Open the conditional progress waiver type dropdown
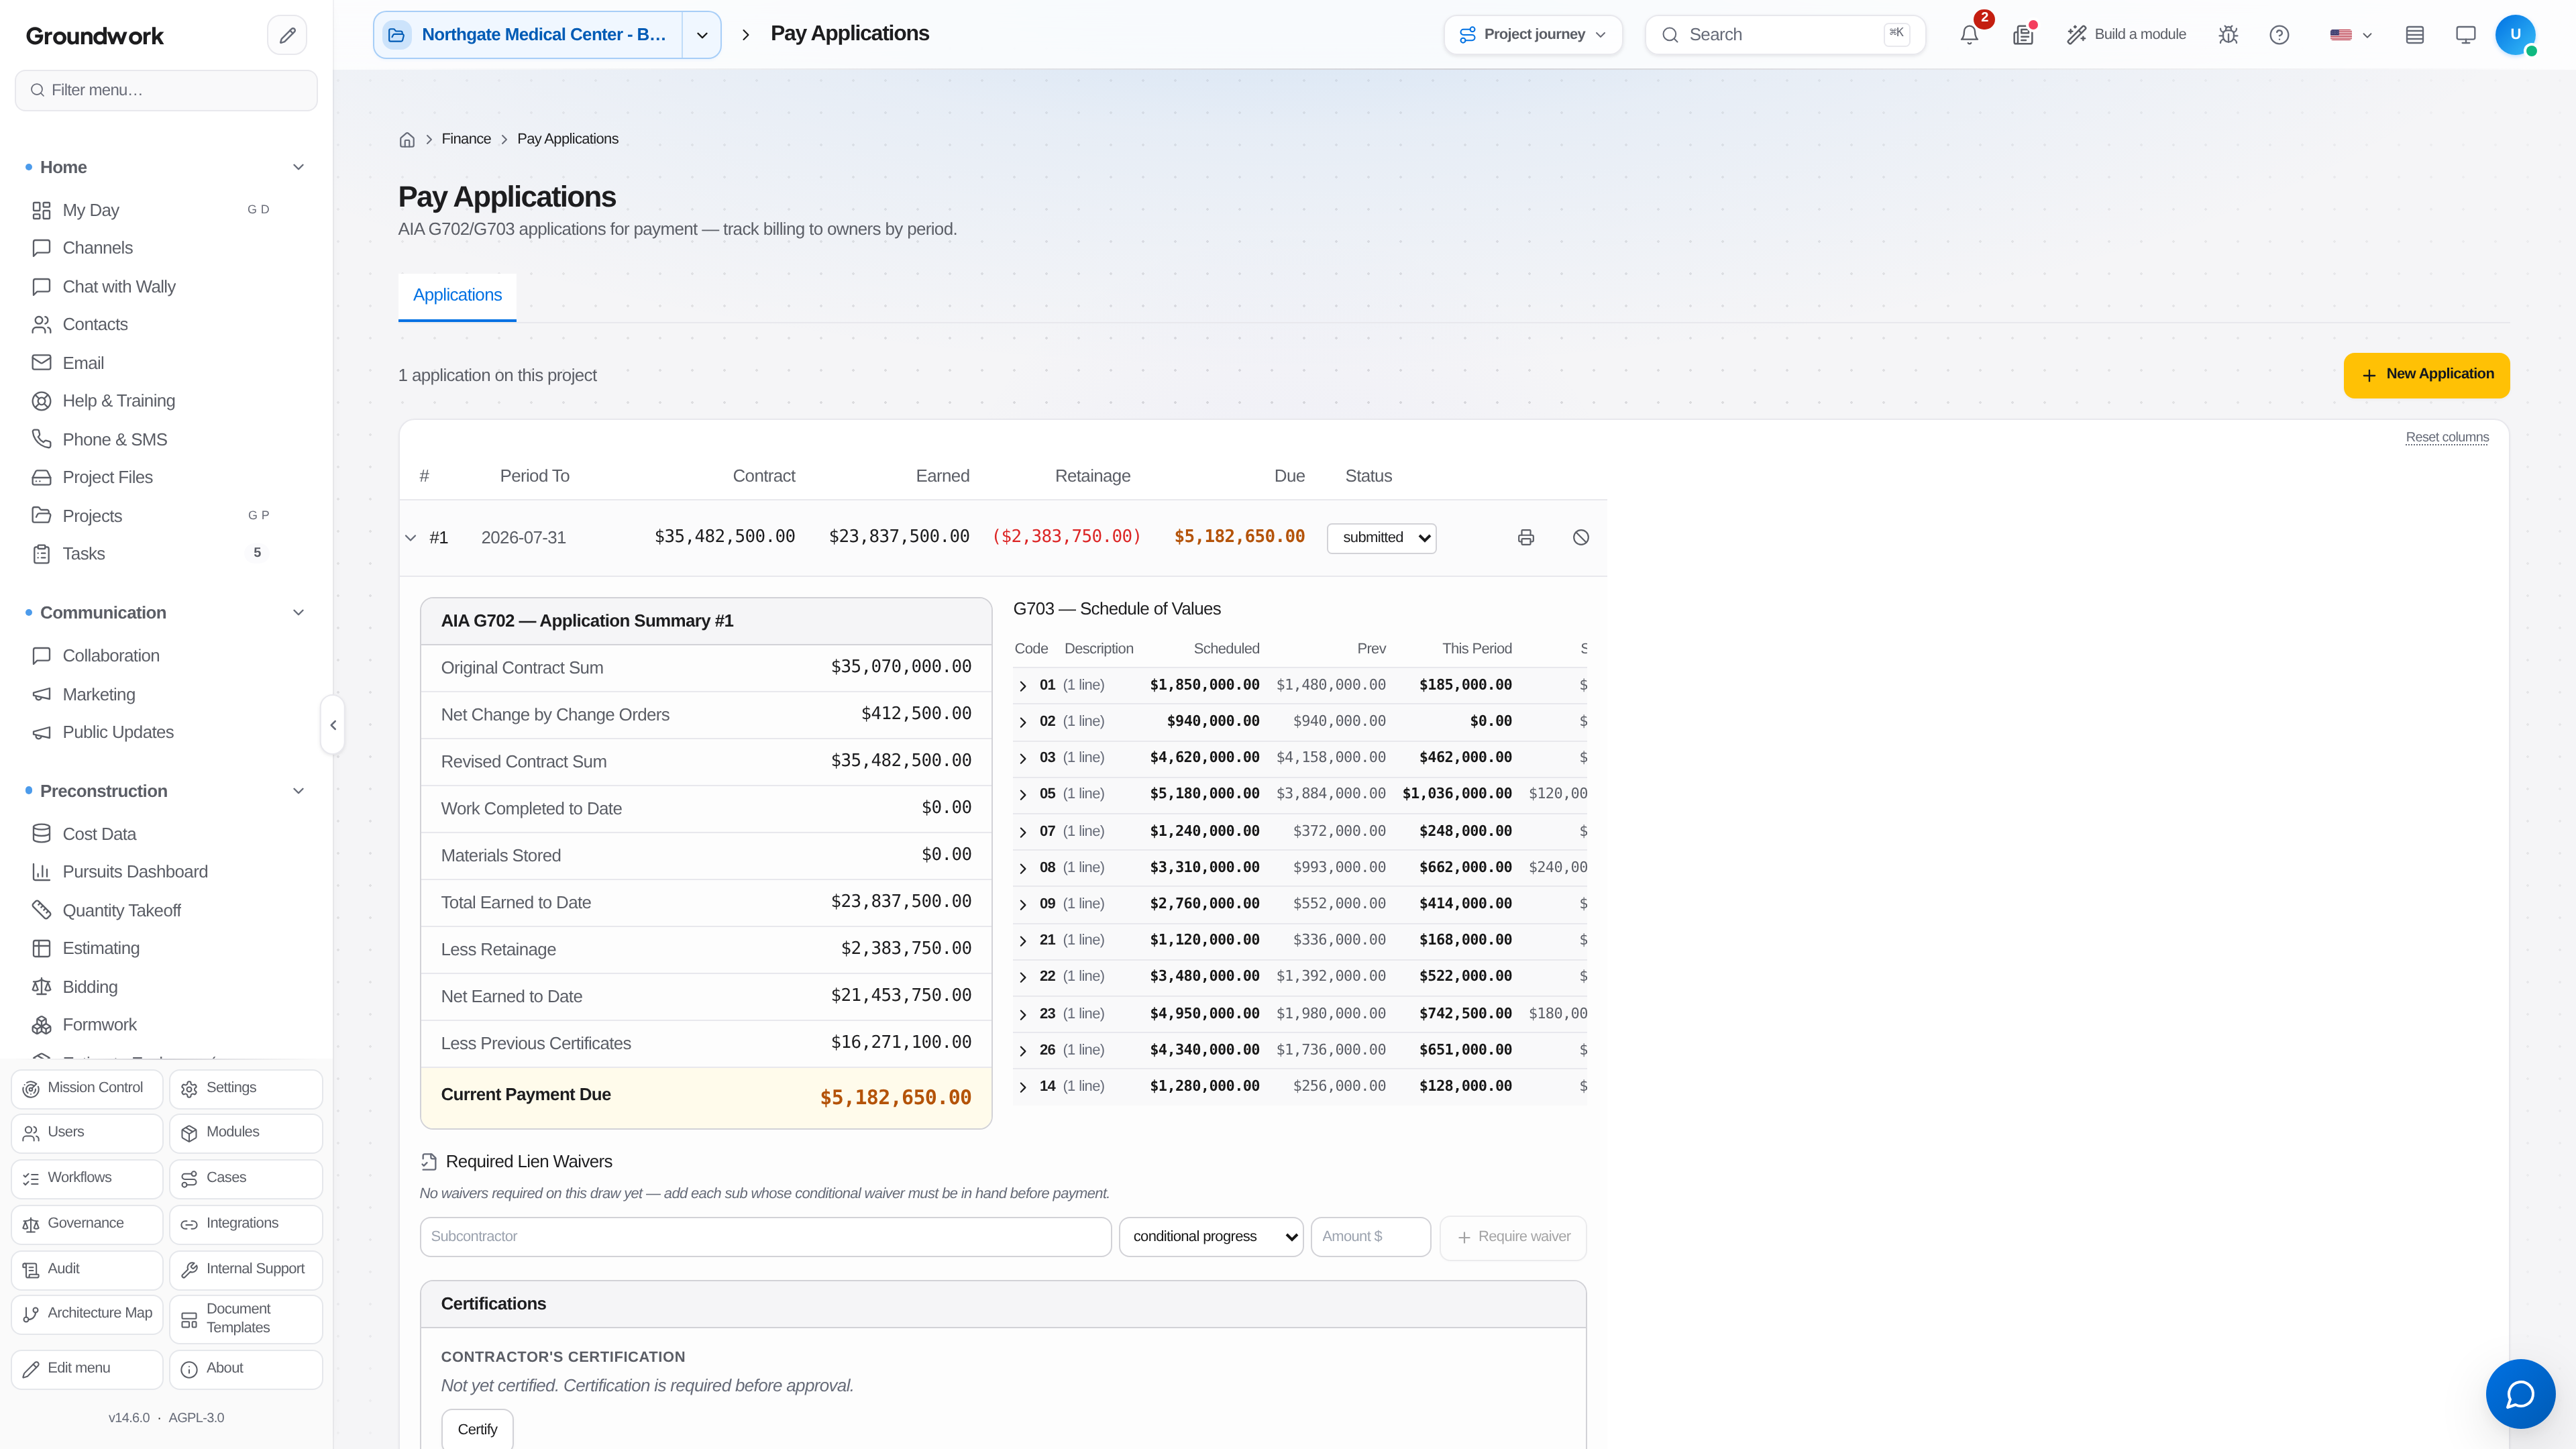Screen dimensions: 2576x1449 coord(1211,1237)
